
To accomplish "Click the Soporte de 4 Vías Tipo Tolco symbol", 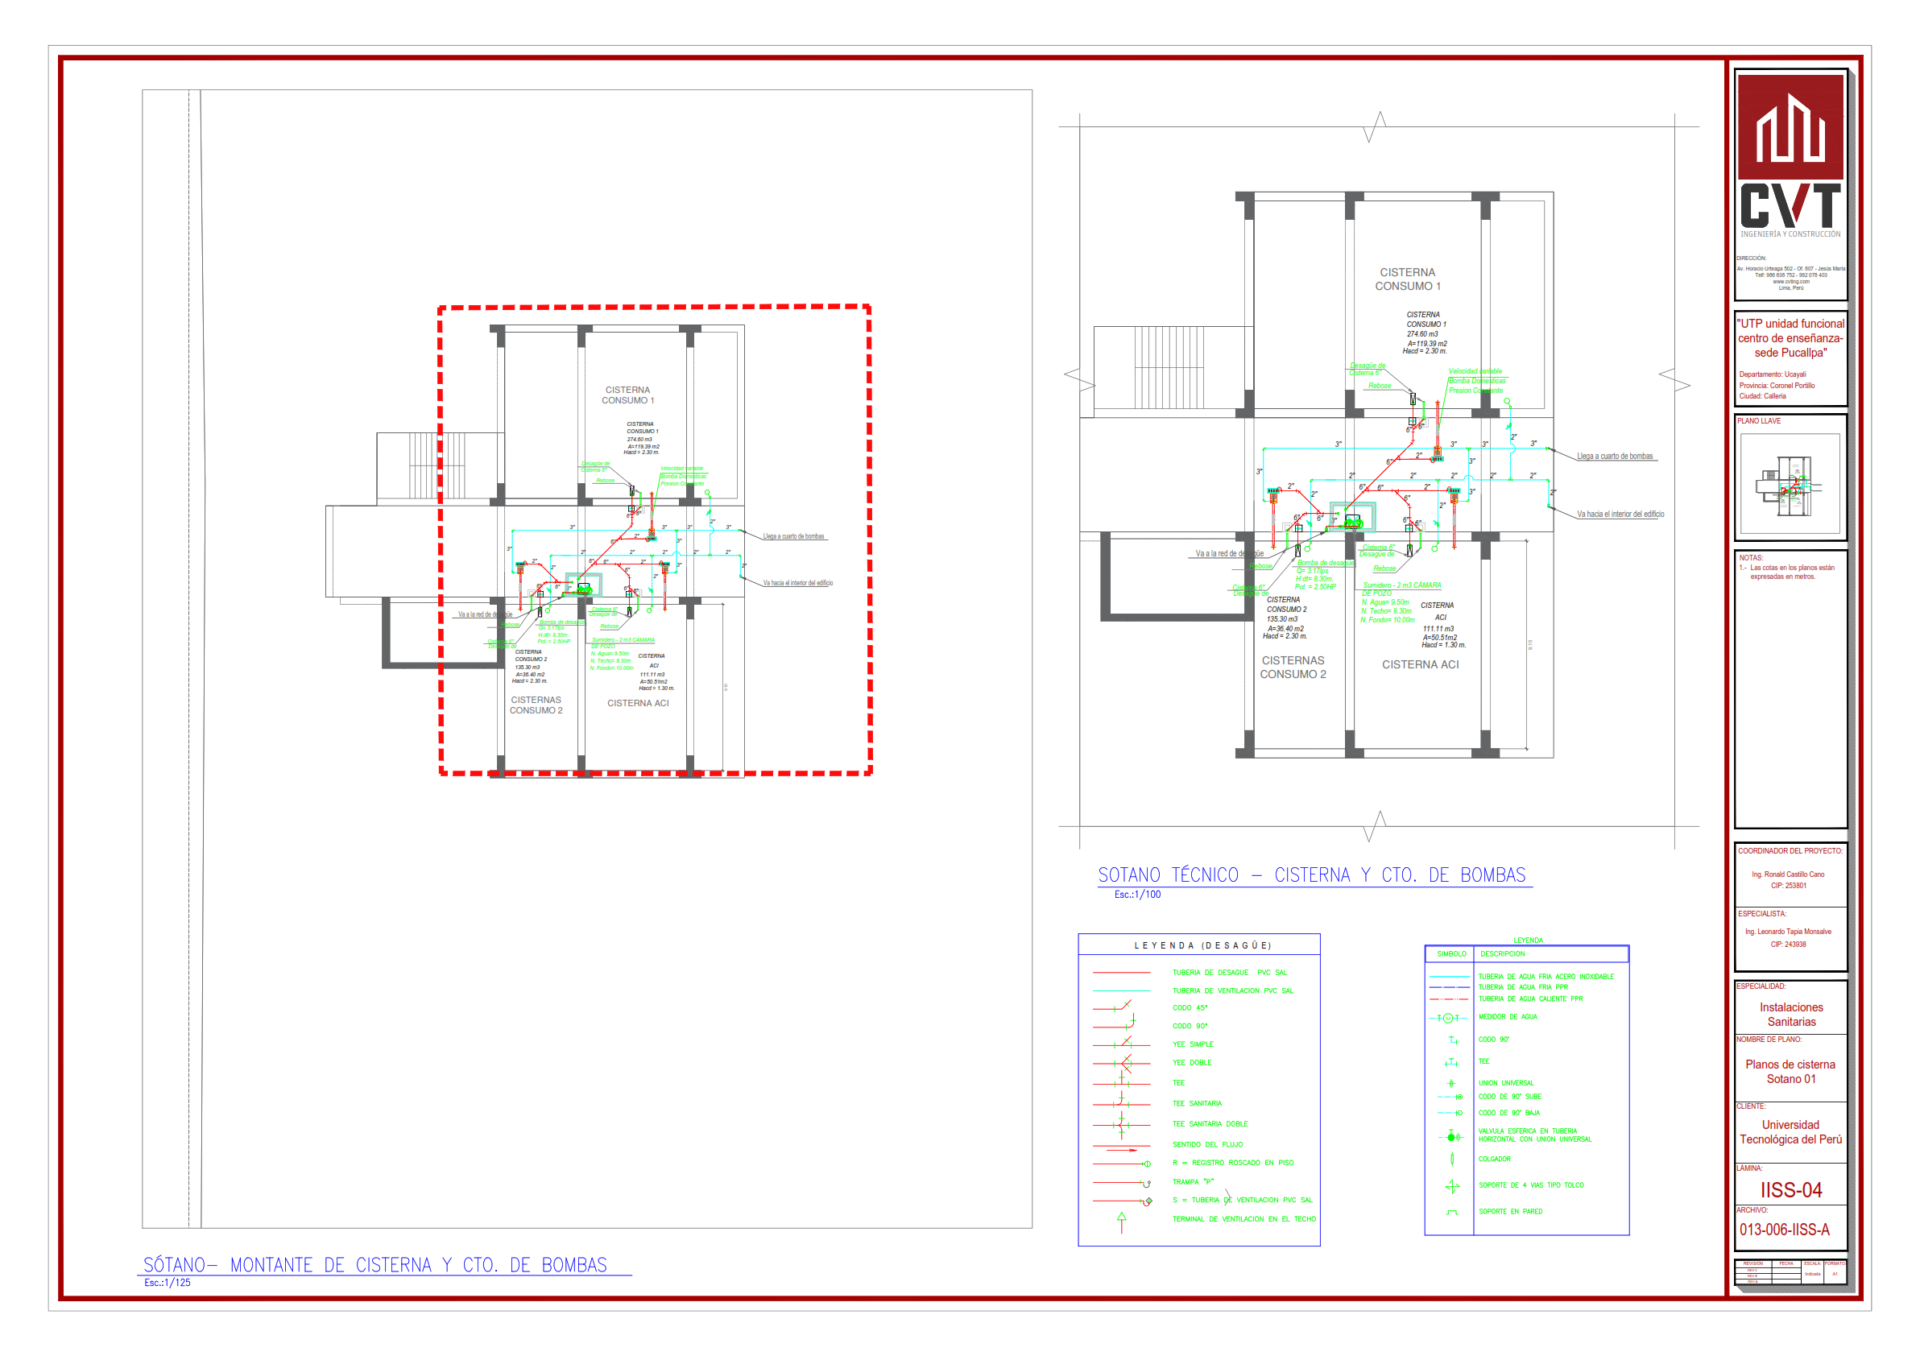I will pos(1452,1186).
